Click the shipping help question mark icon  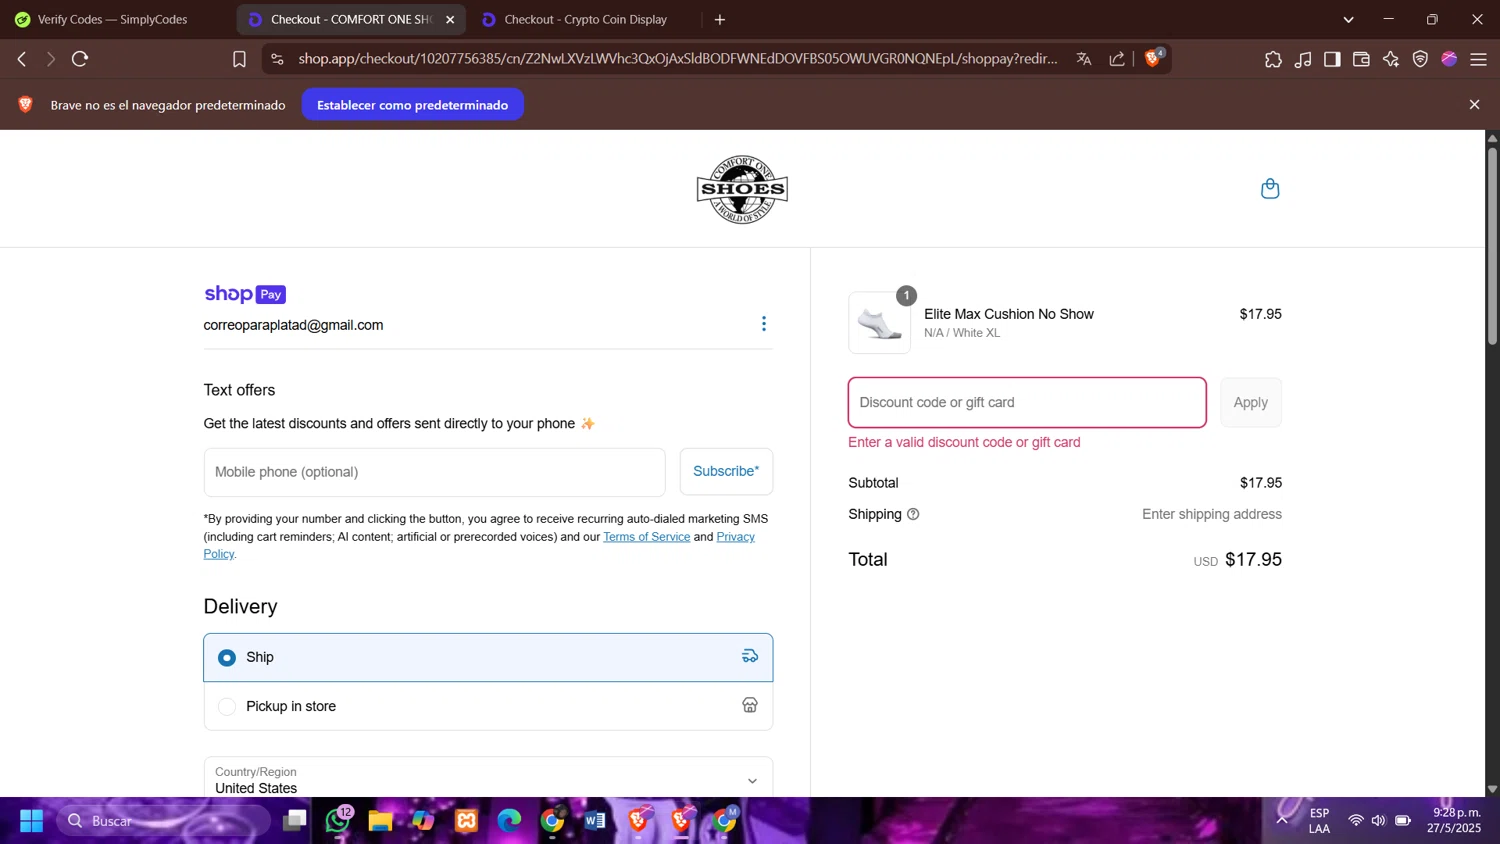click(x=913, y=514)
